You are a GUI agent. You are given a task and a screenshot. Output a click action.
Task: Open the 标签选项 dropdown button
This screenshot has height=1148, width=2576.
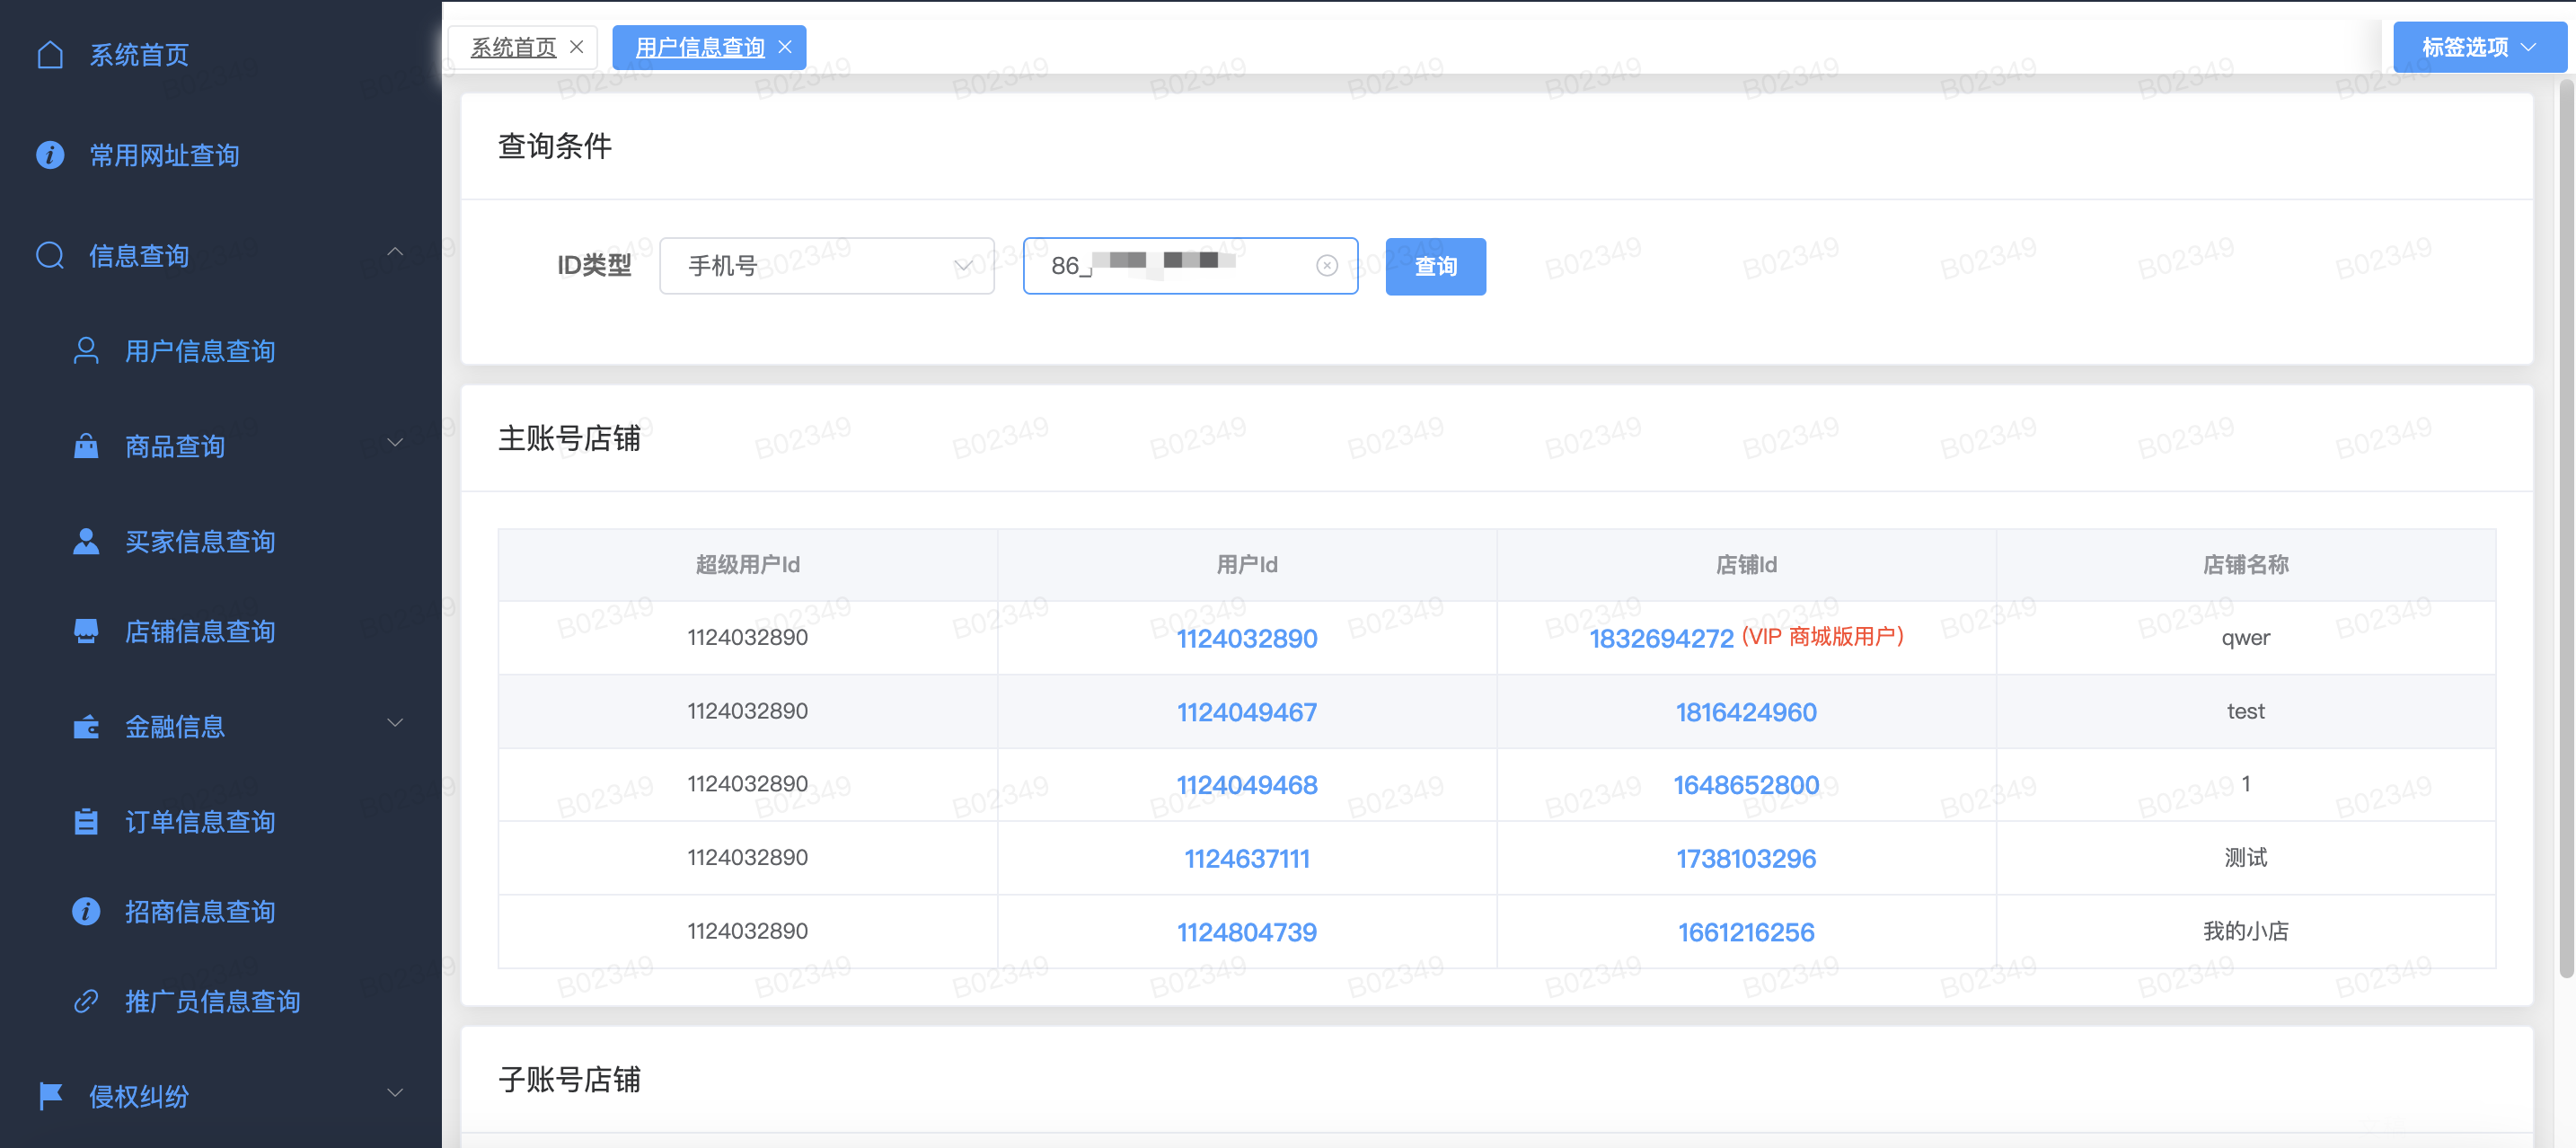pos(2479,47)
